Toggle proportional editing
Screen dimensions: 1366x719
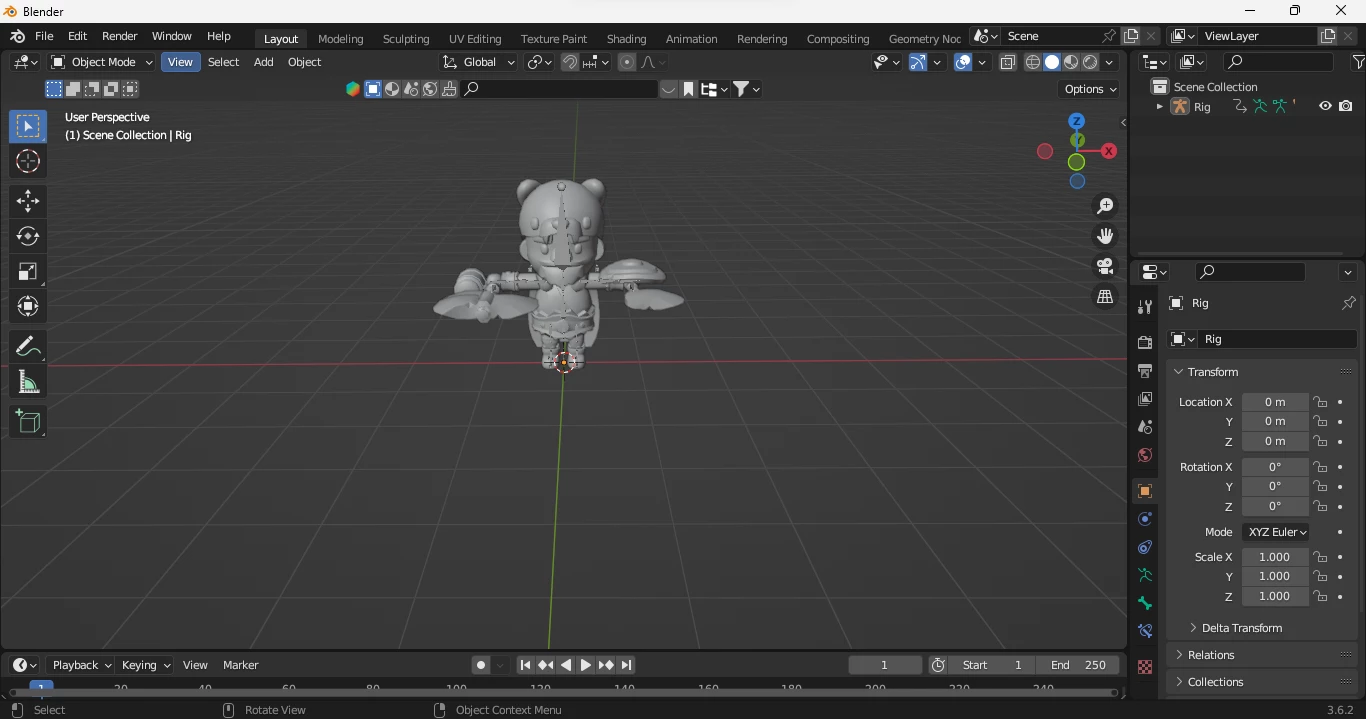627,62
